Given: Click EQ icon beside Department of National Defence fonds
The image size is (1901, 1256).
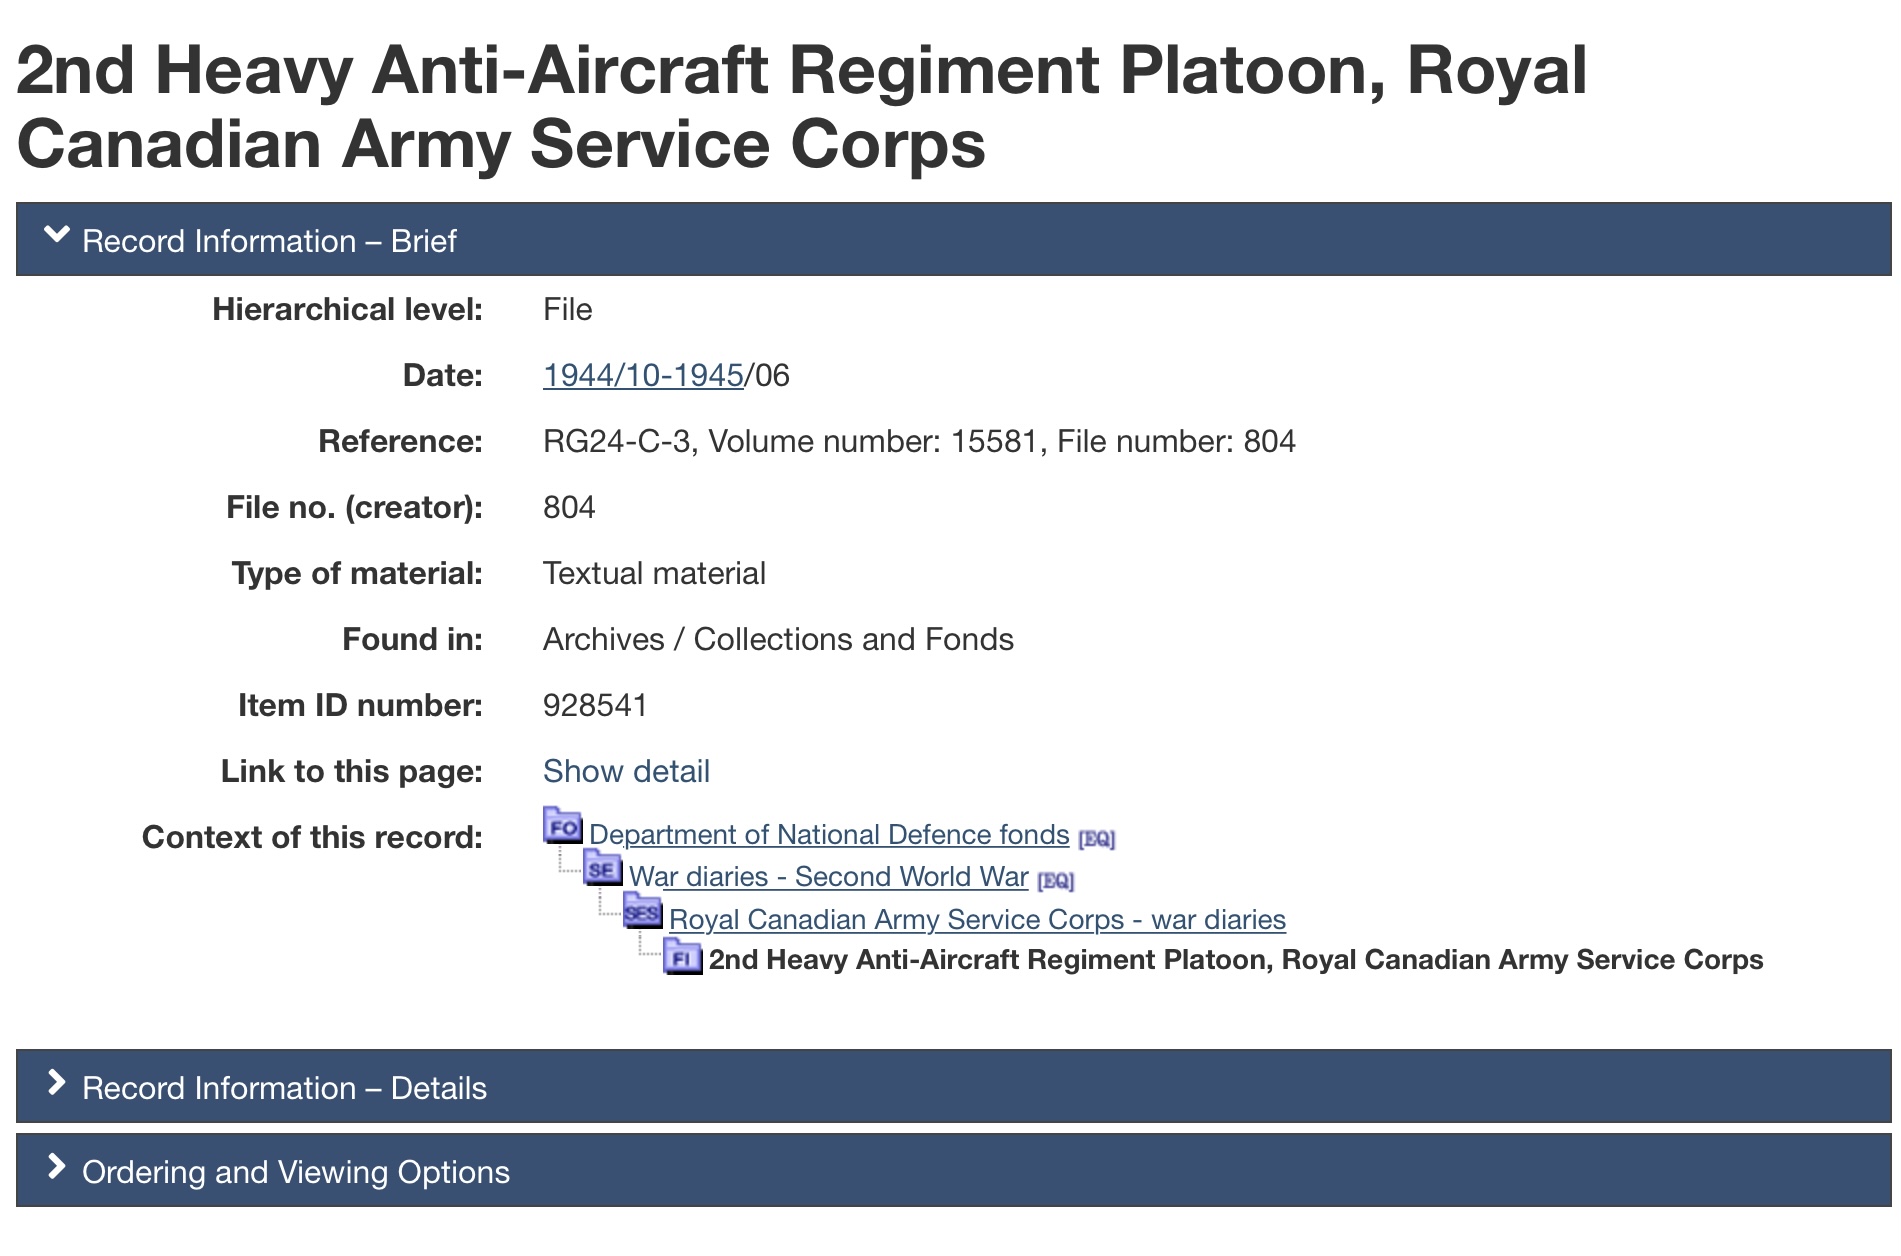Looking at the screenshot, I should tap(1096, 839).
